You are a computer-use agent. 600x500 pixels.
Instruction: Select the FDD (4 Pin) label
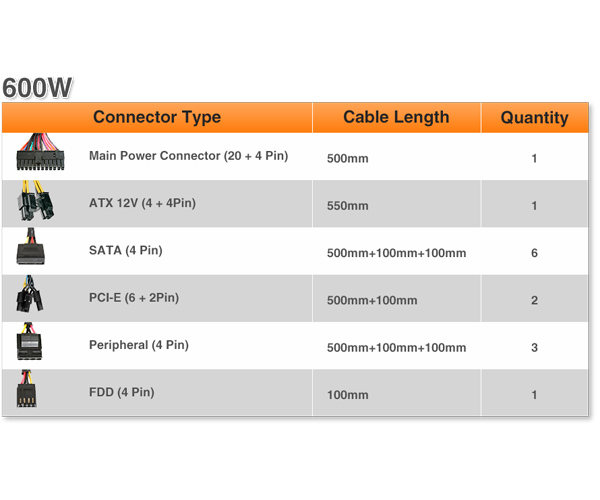pos(122,392)
